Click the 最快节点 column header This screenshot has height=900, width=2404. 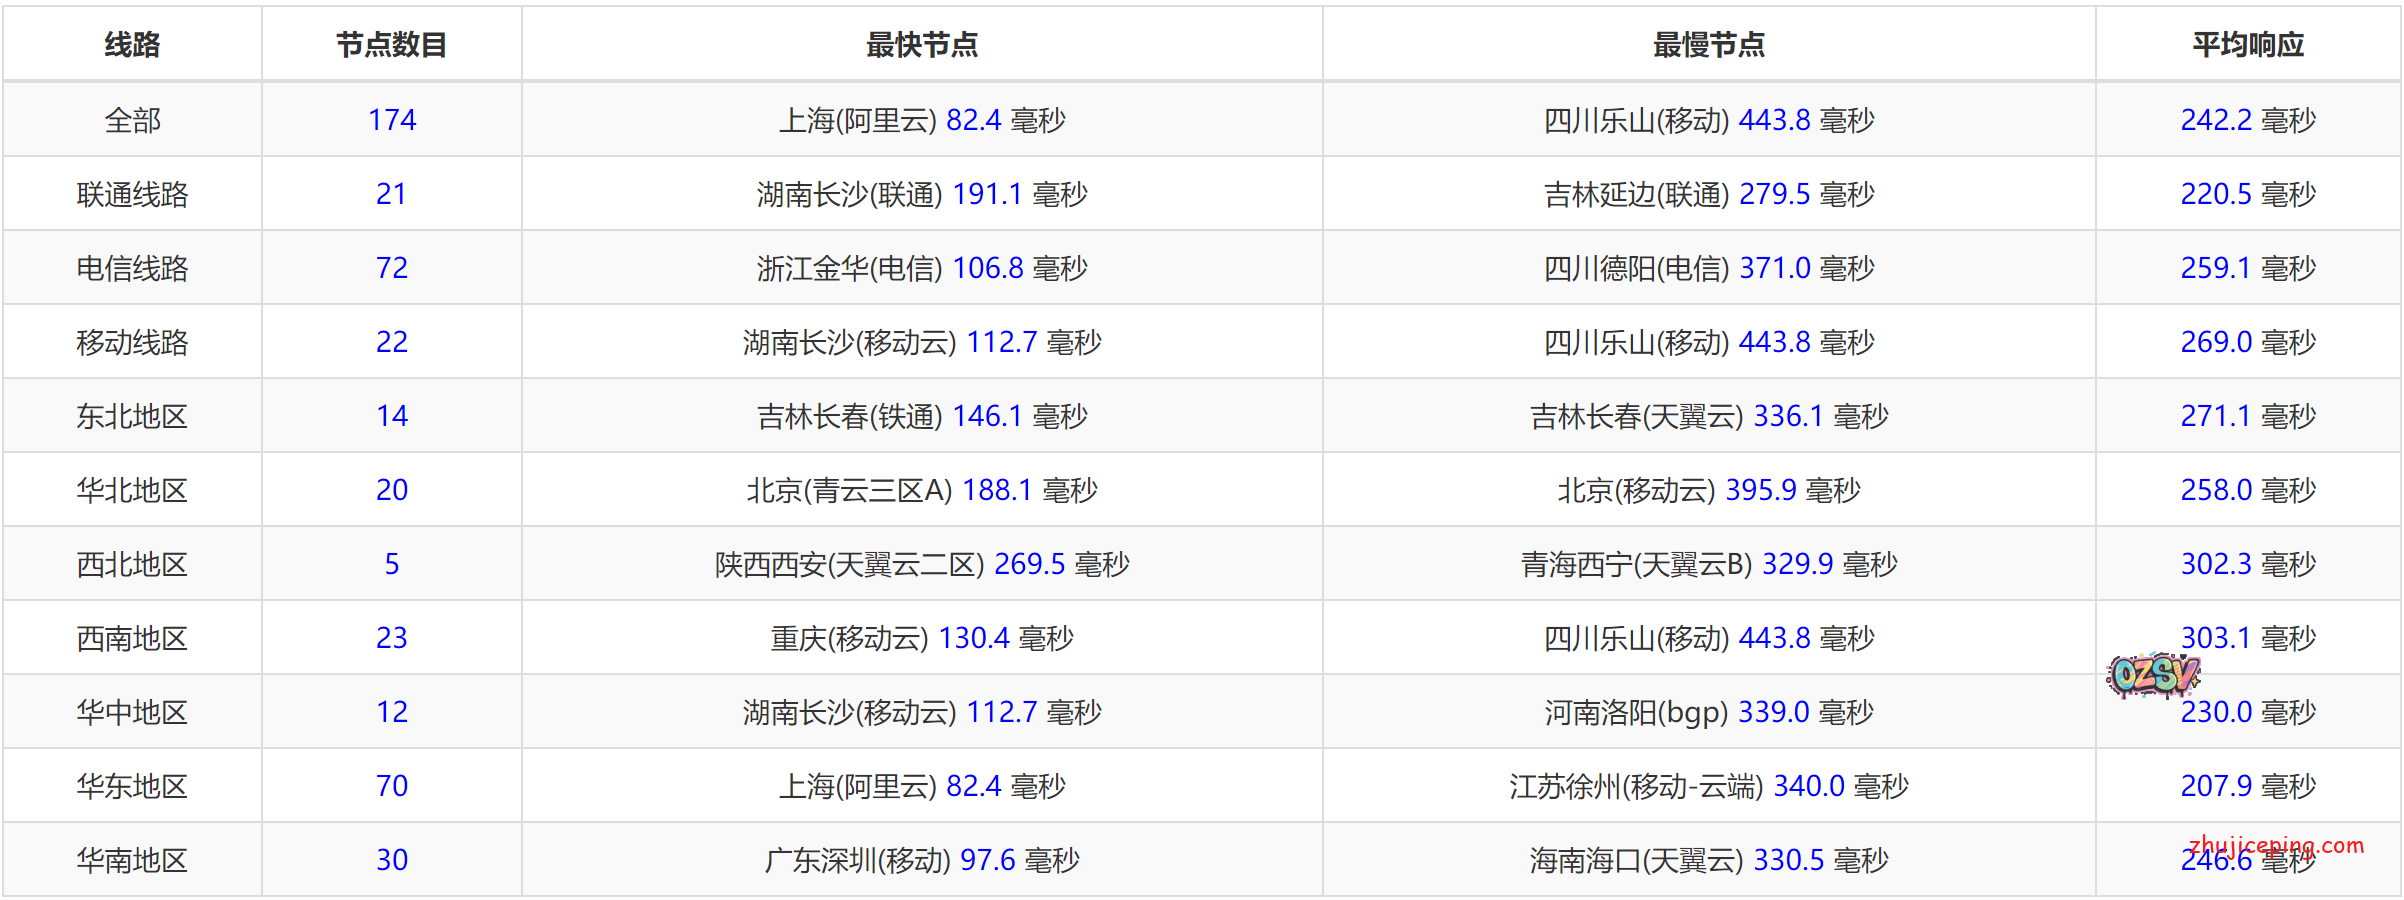point(921,45)
